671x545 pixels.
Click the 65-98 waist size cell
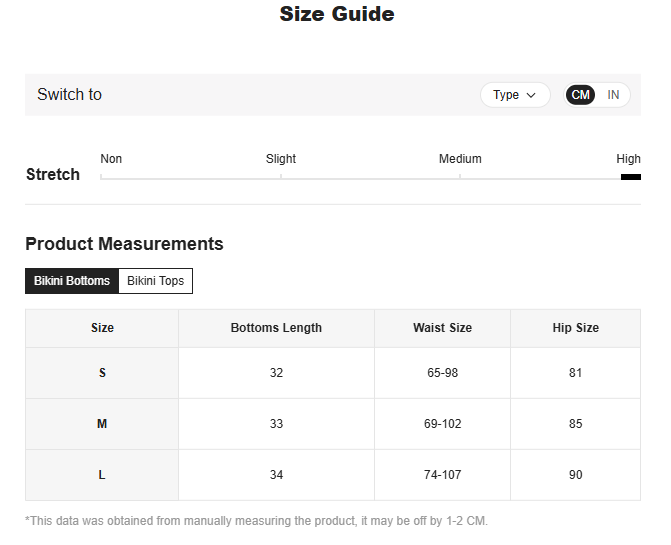pyautogui.click(x=442, y=373)
